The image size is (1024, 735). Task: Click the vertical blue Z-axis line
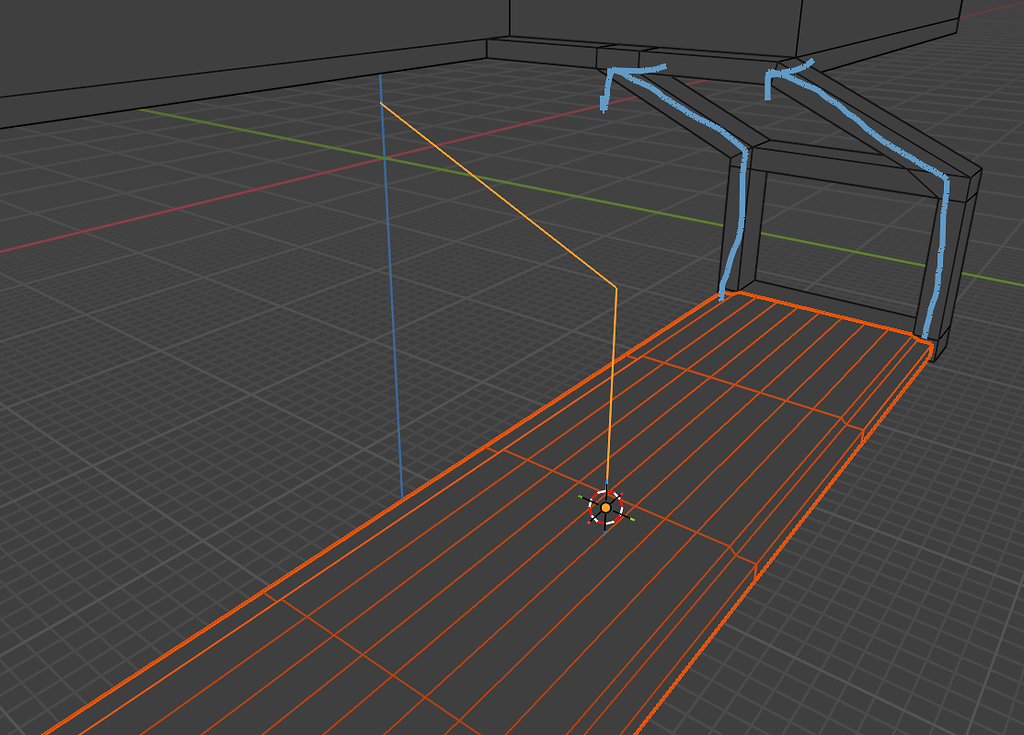tap(391, 287)
